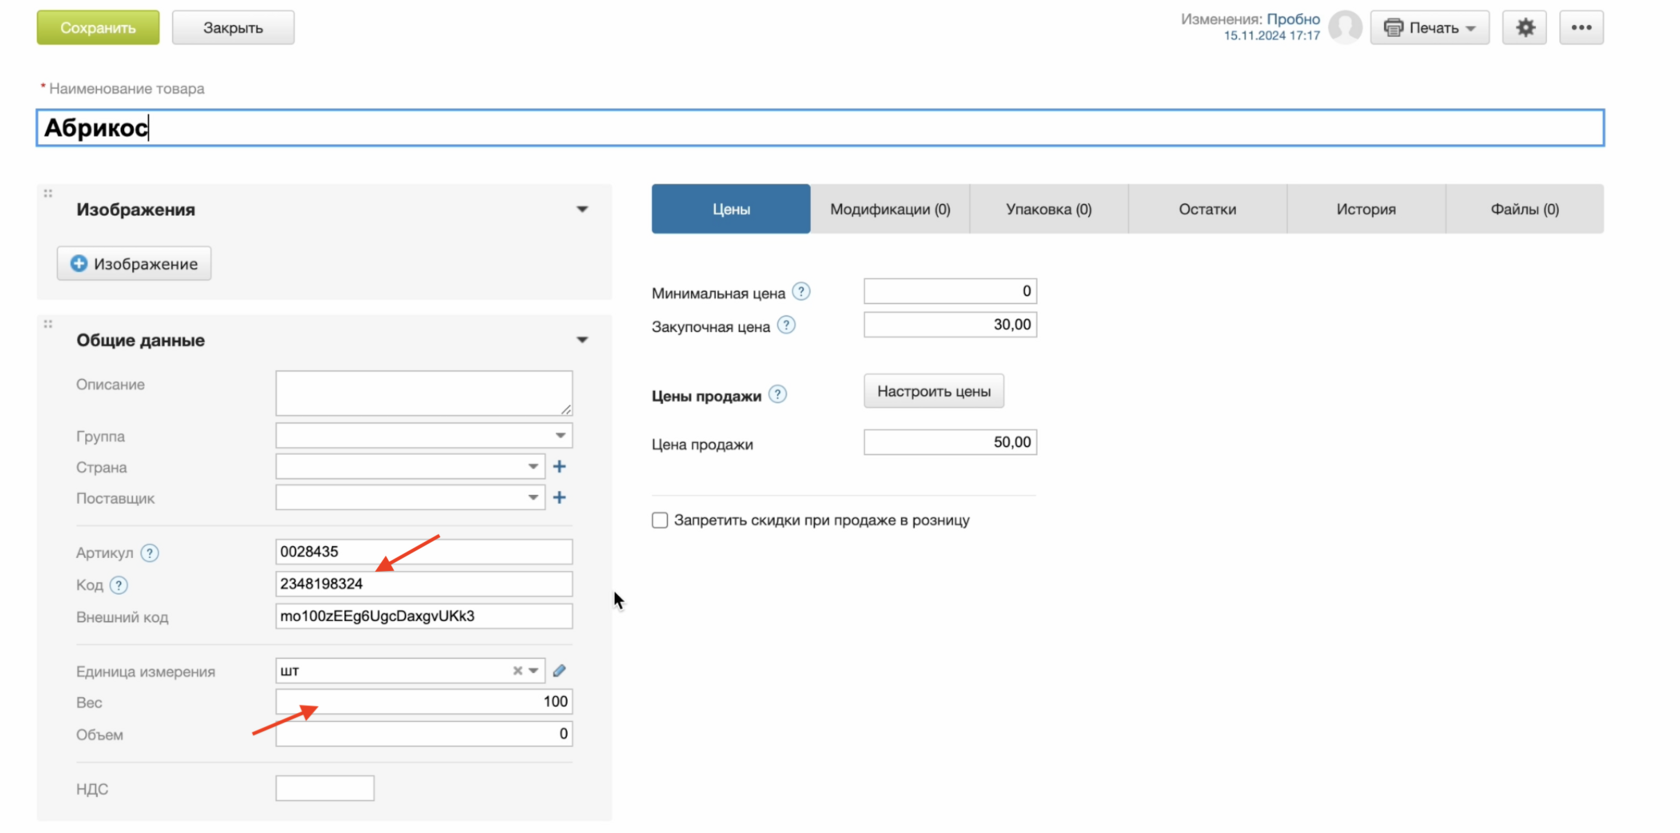This screenshot has height=833, width=1680.
Task: Click the Объем field
Action: pyautogui.click(x=424, y=734)
